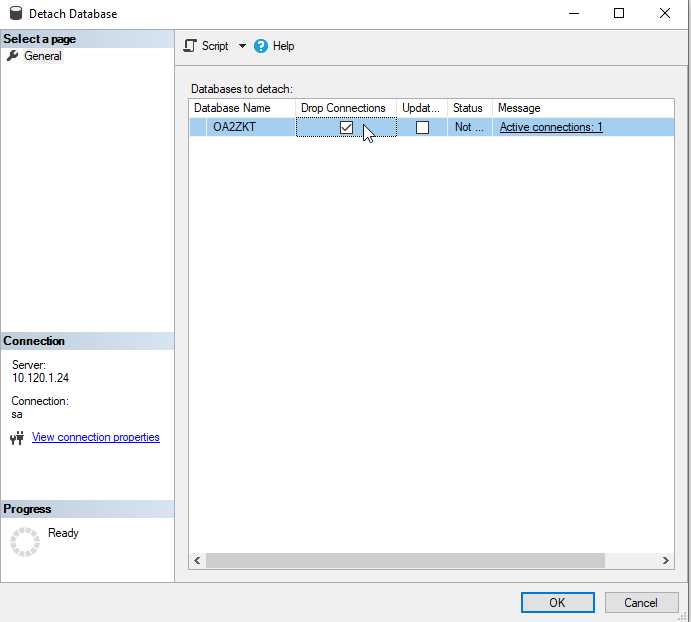The height and width of the screenshot is (622, 691).
Task: Click the horizontal scrollbar right arrow
Action: click(665, 560)
